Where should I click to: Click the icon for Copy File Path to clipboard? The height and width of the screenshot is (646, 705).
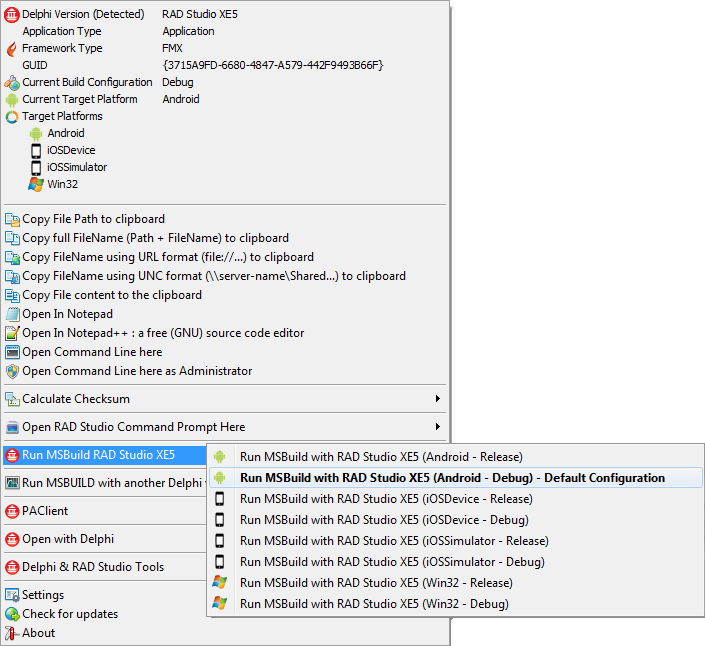pos(12,219)
